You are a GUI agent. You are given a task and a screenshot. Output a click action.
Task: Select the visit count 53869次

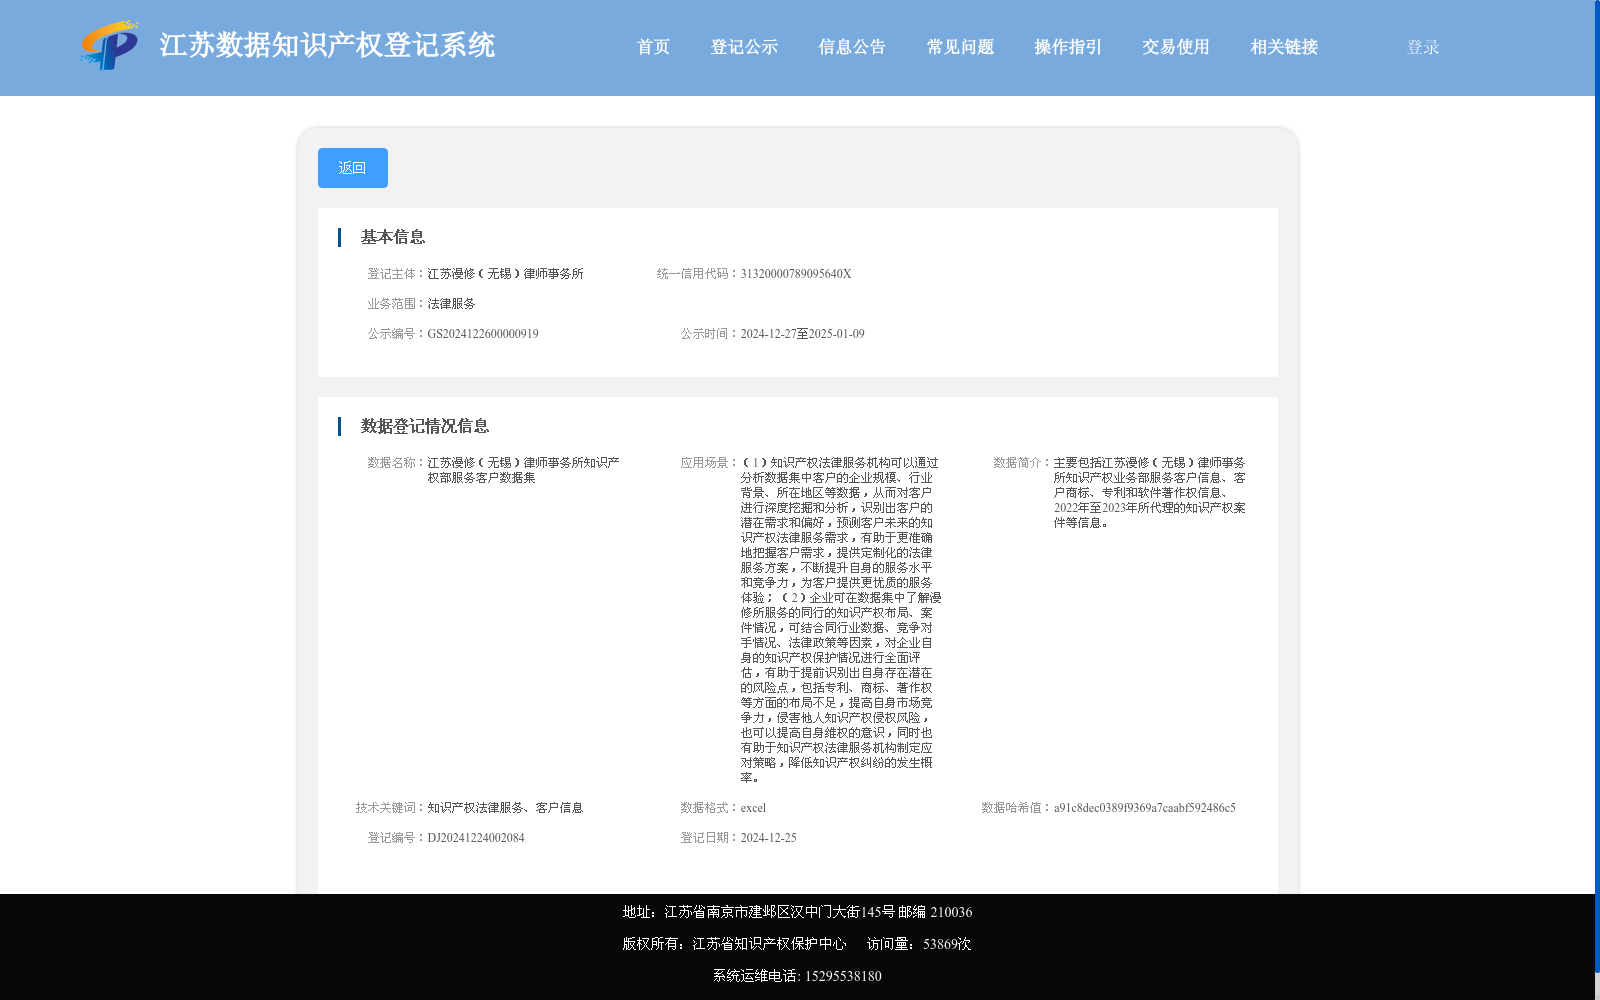tap(947, 944)
